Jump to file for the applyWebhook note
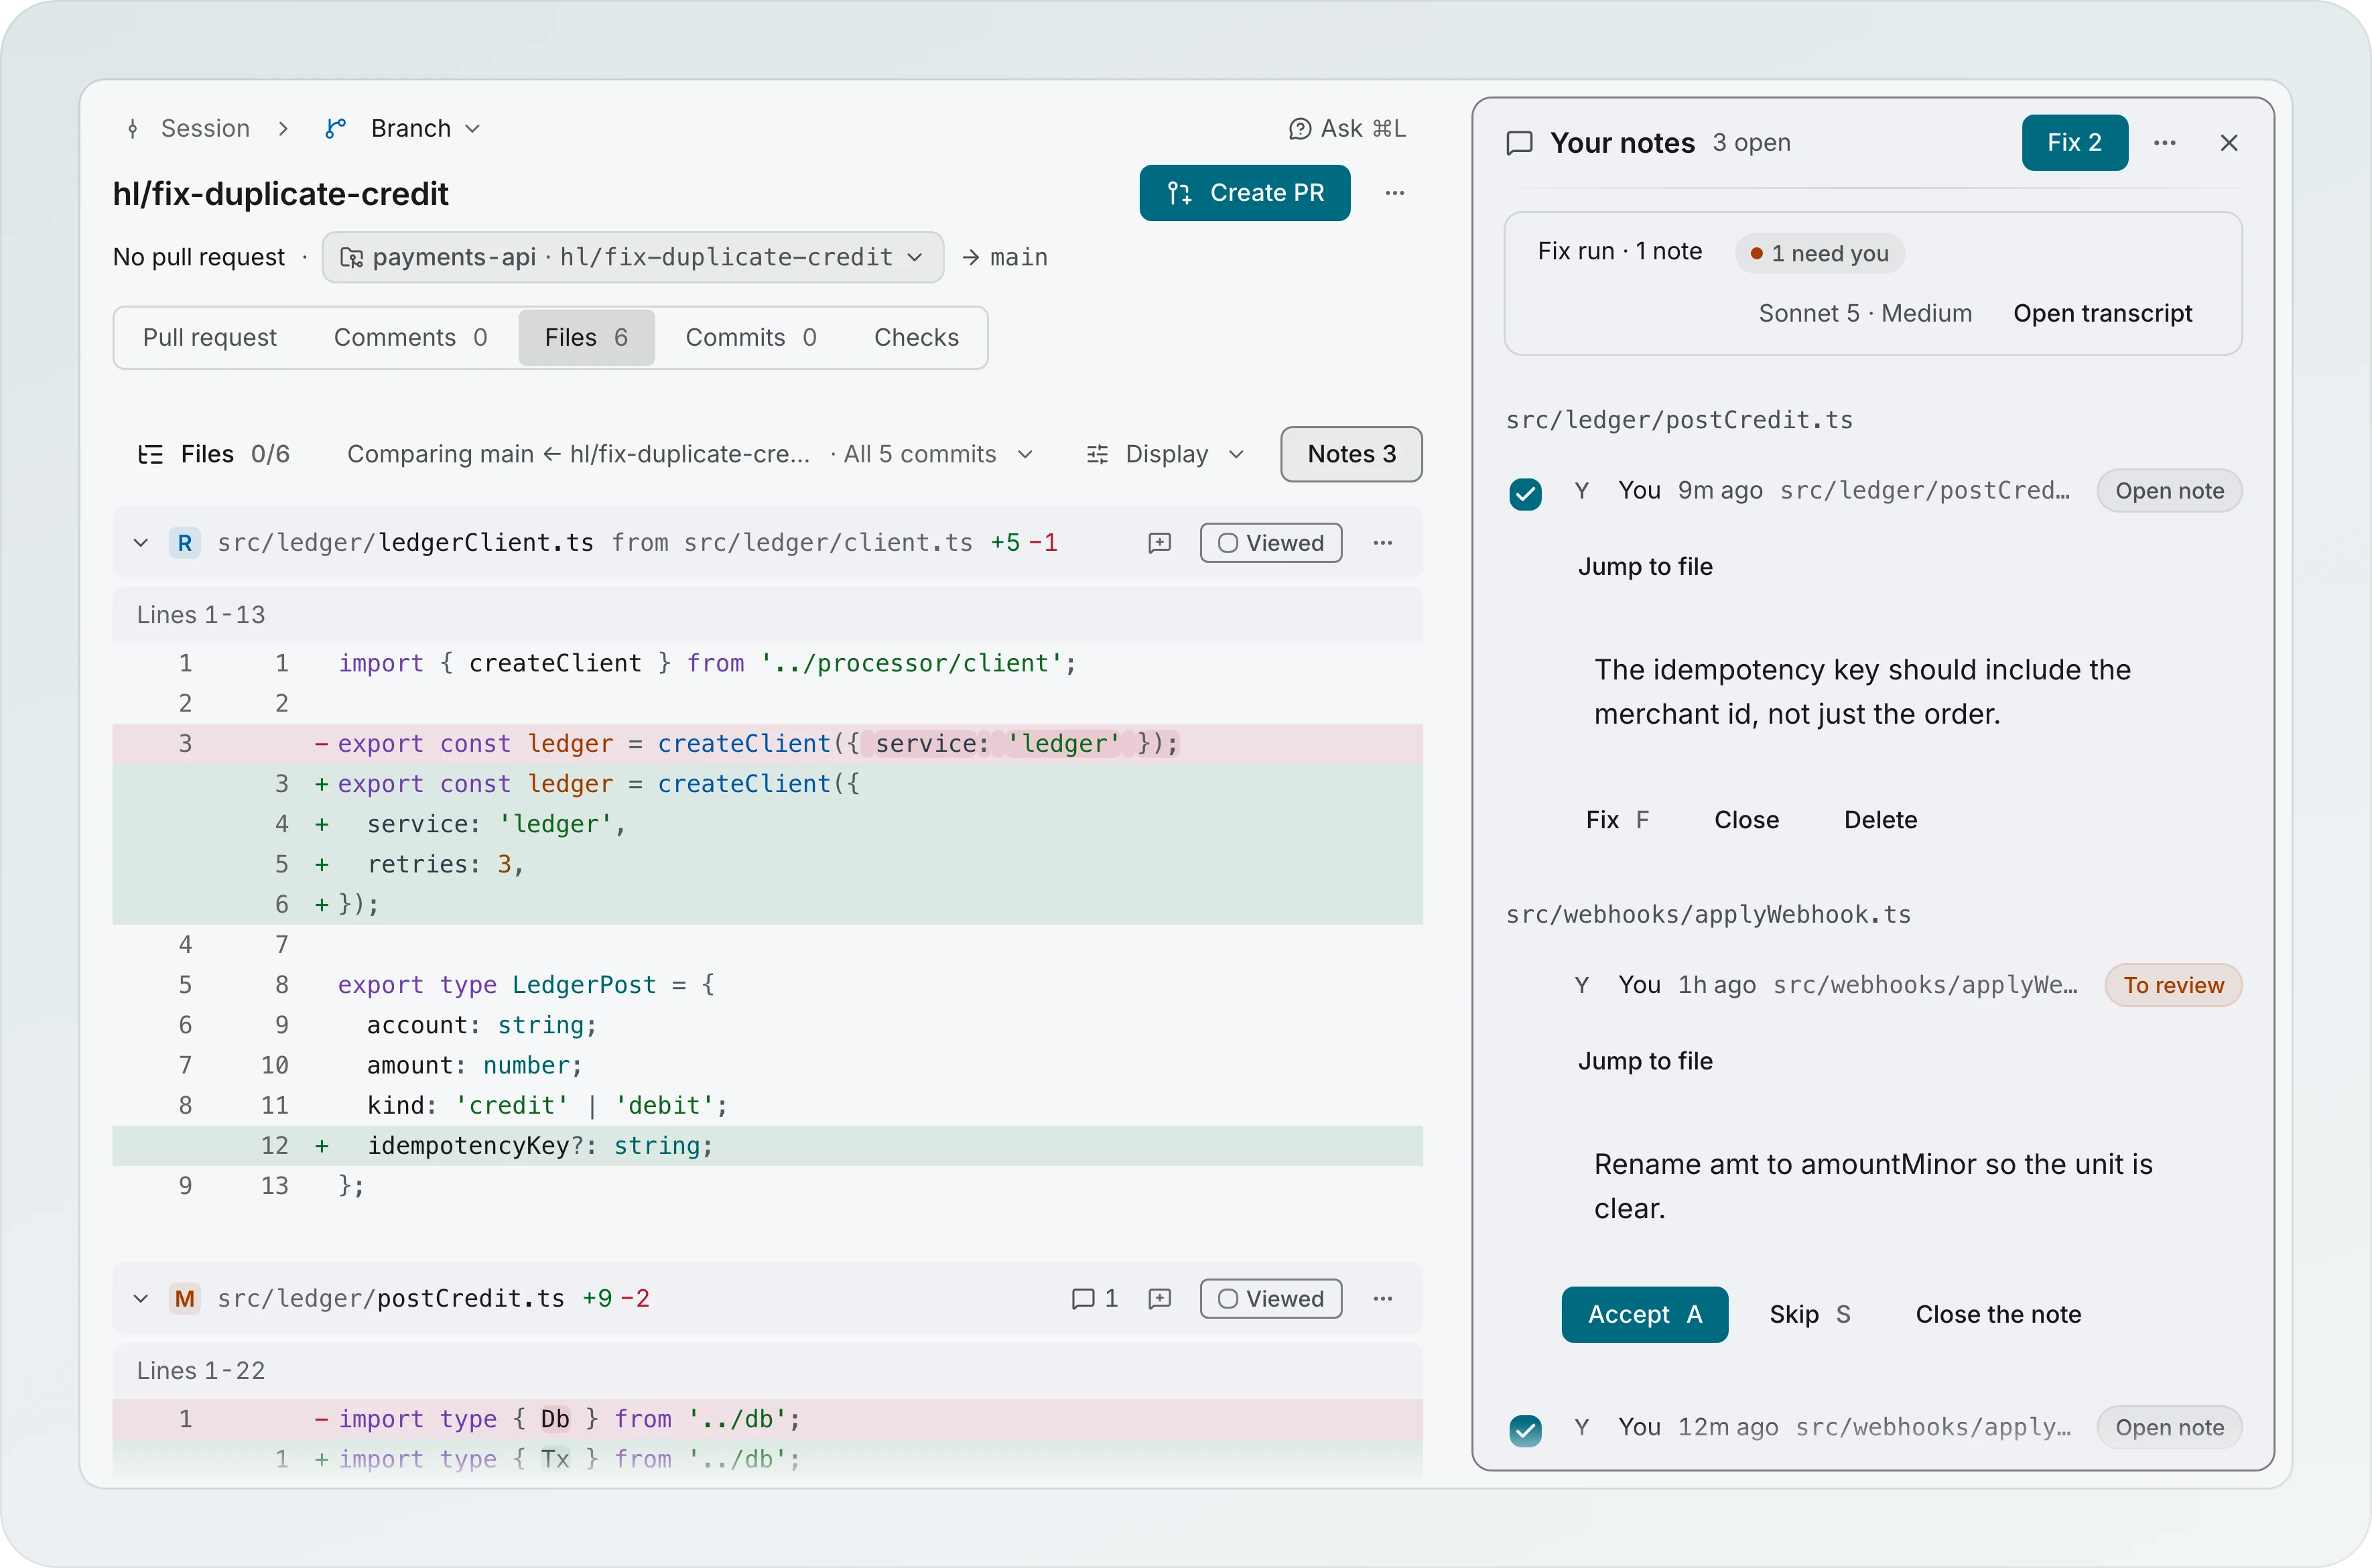 tap(1645, 1061)
